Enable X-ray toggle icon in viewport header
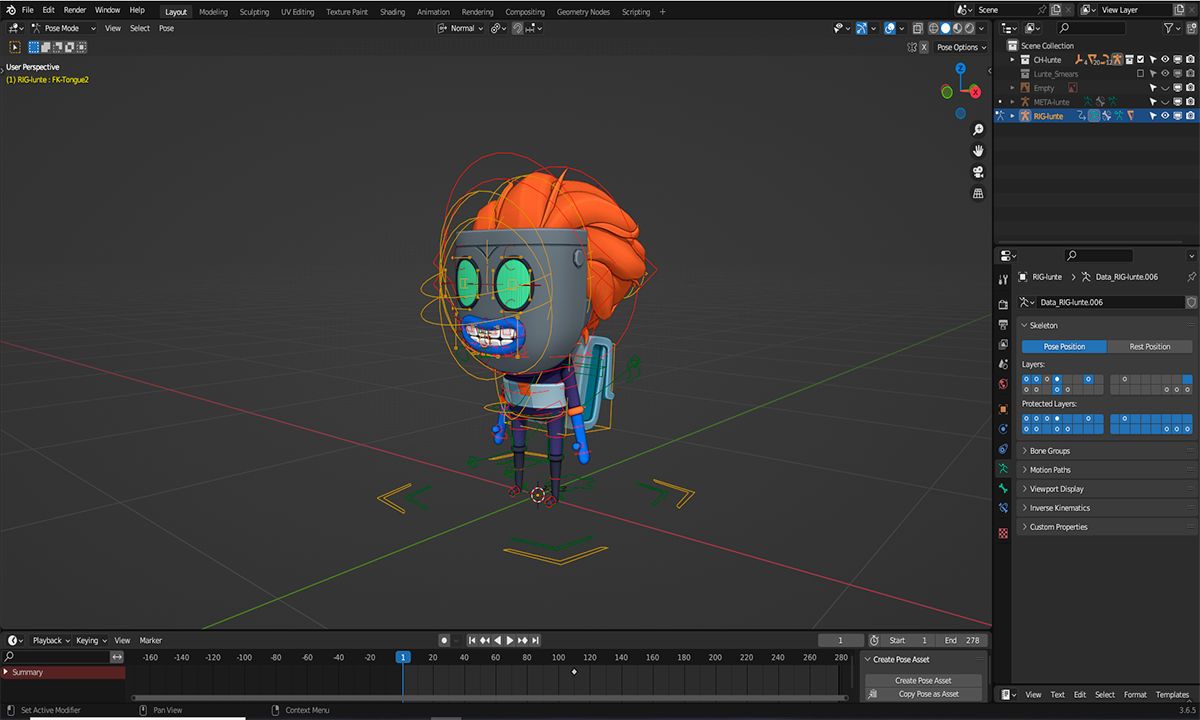This screenshot has height=720, width=1200. tap(917, 28)
